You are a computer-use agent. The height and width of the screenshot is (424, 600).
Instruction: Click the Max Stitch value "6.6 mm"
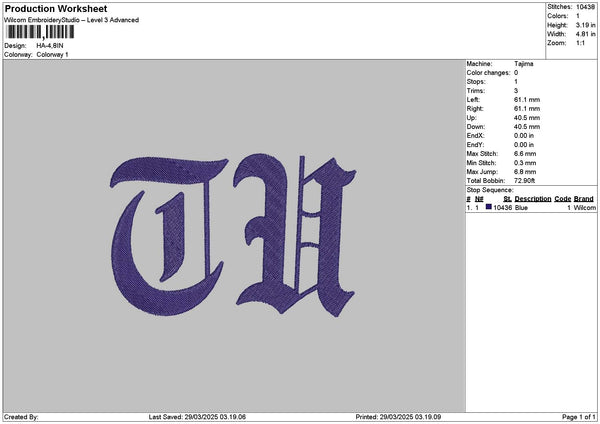525,153
